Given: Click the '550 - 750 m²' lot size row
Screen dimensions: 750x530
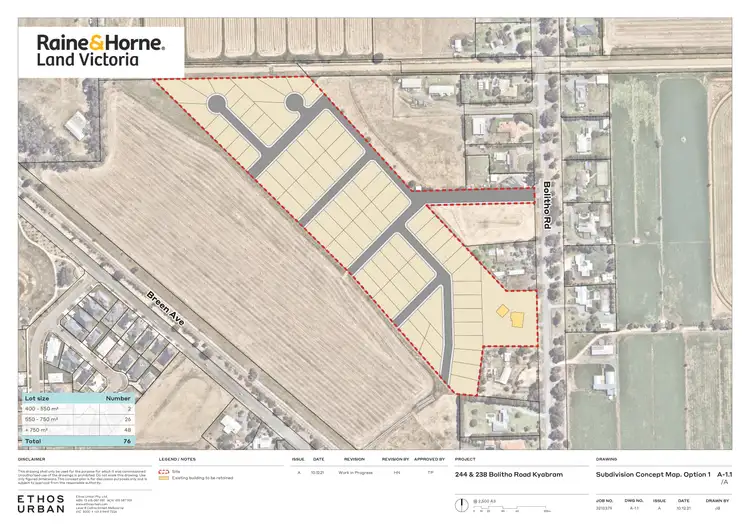Looking at the screenshot, I should (x=78, y=420).
